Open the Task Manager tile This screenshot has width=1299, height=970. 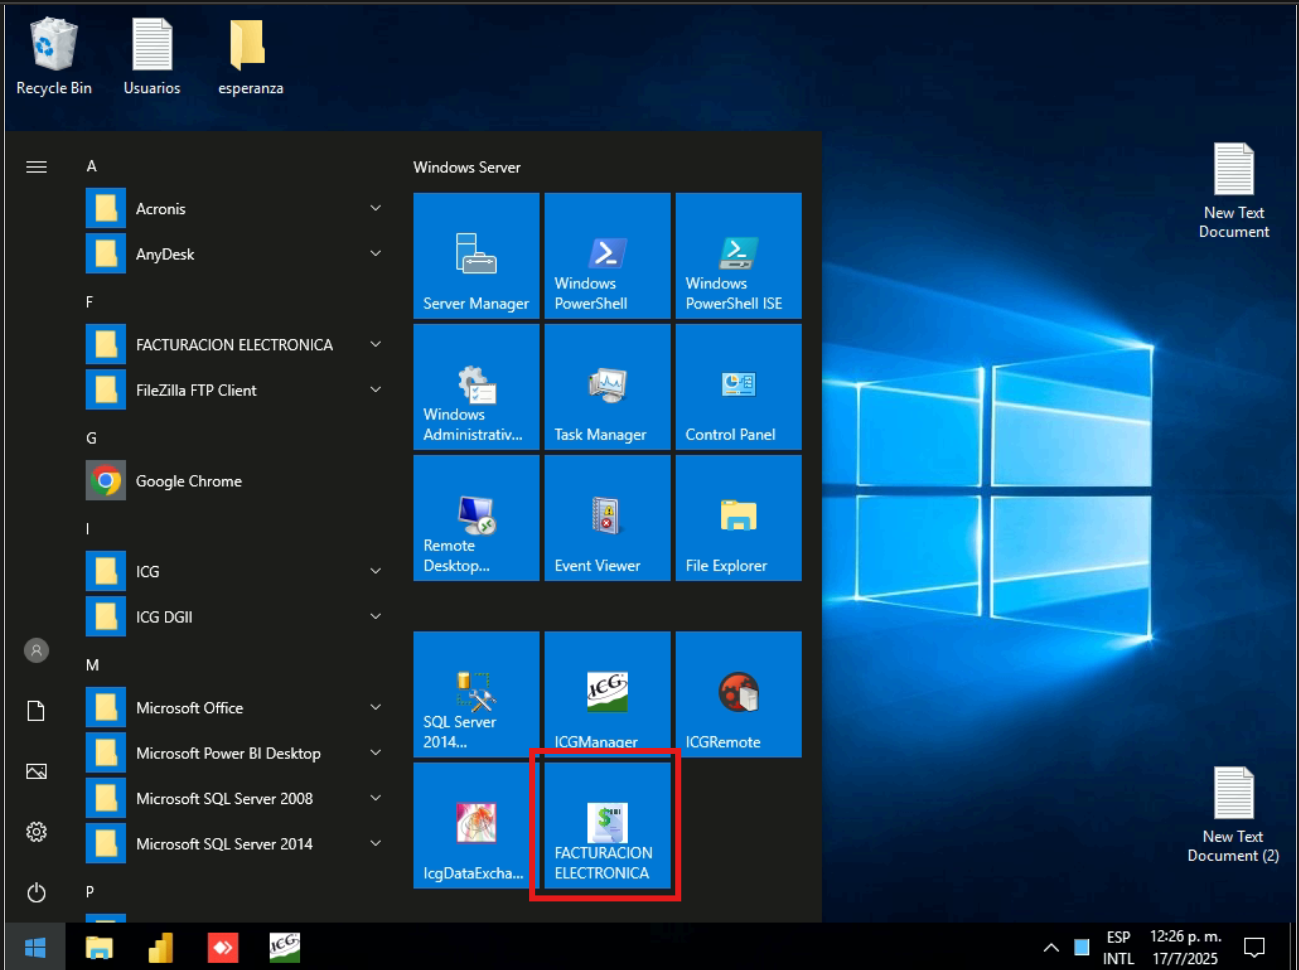click(x=607, y=387)
